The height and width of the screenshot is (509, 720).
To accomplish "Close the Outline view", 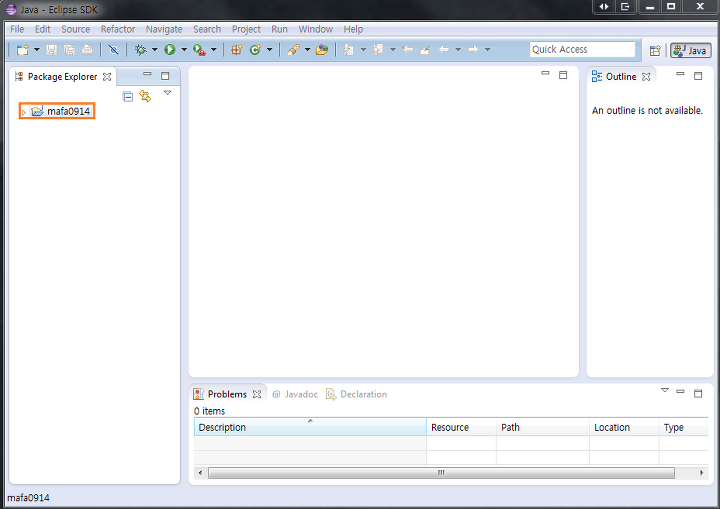I will [646, 77].
